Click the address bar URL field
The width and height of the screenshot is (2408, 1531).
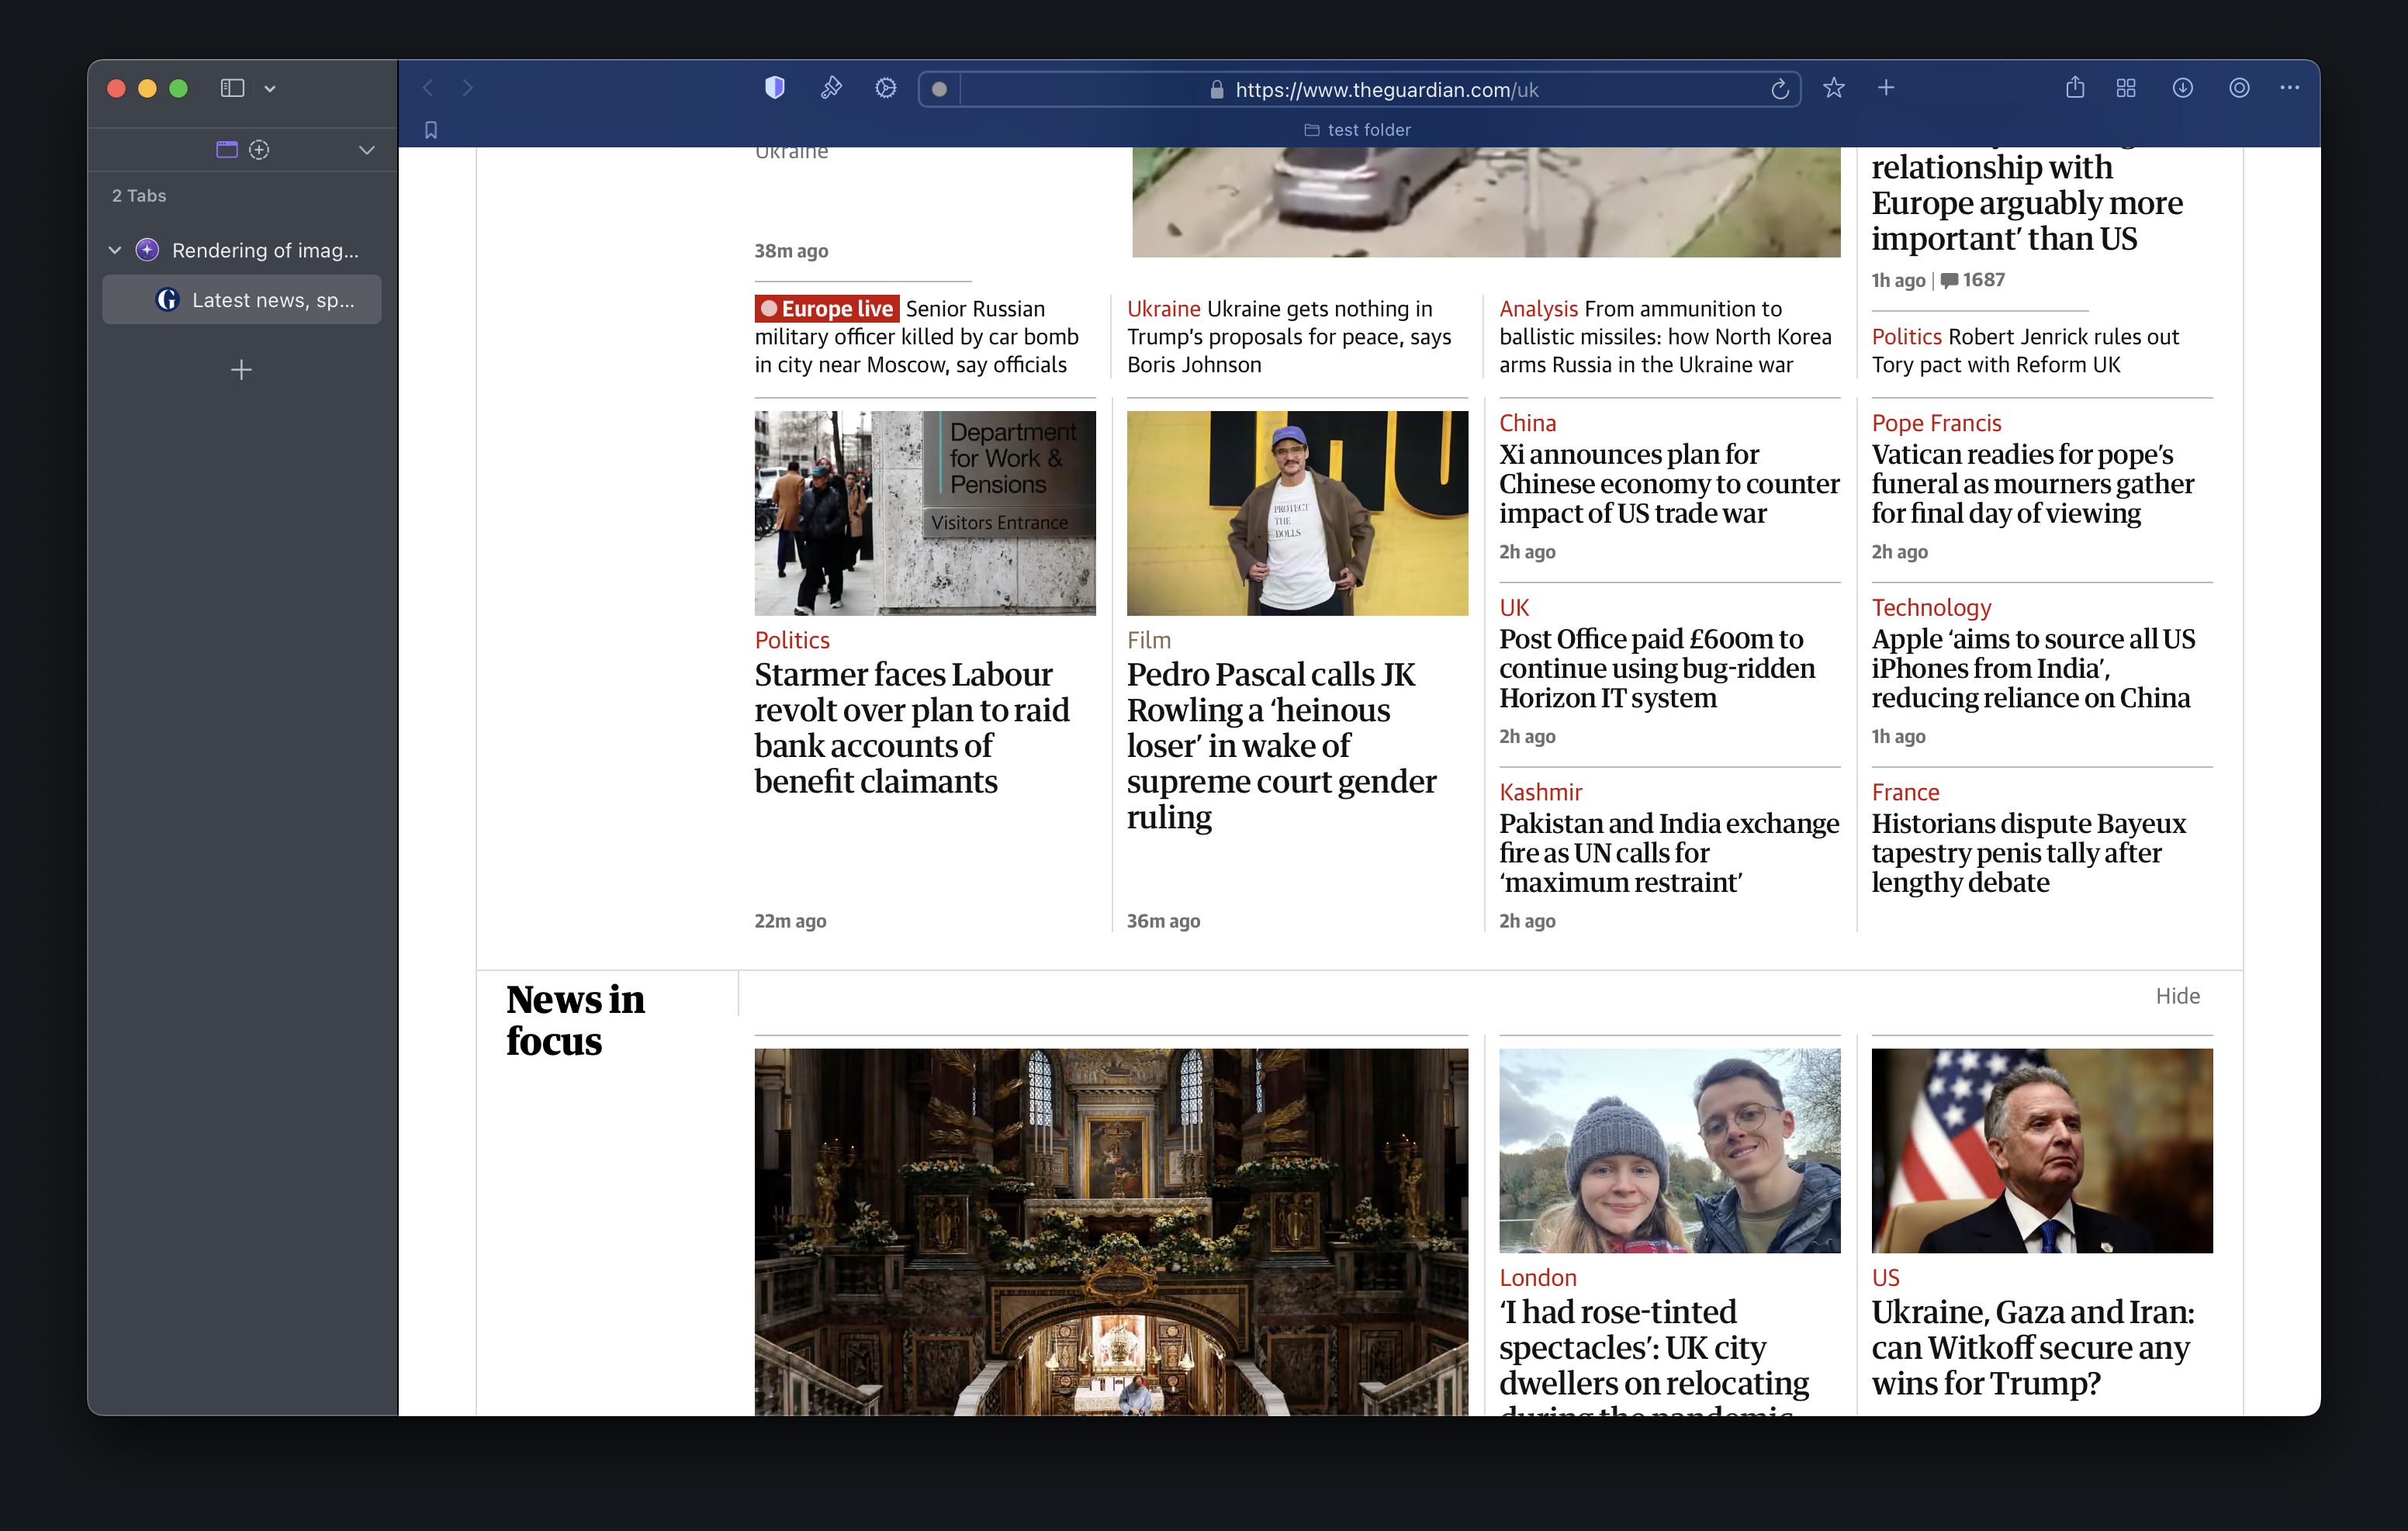coord(1385,89)
